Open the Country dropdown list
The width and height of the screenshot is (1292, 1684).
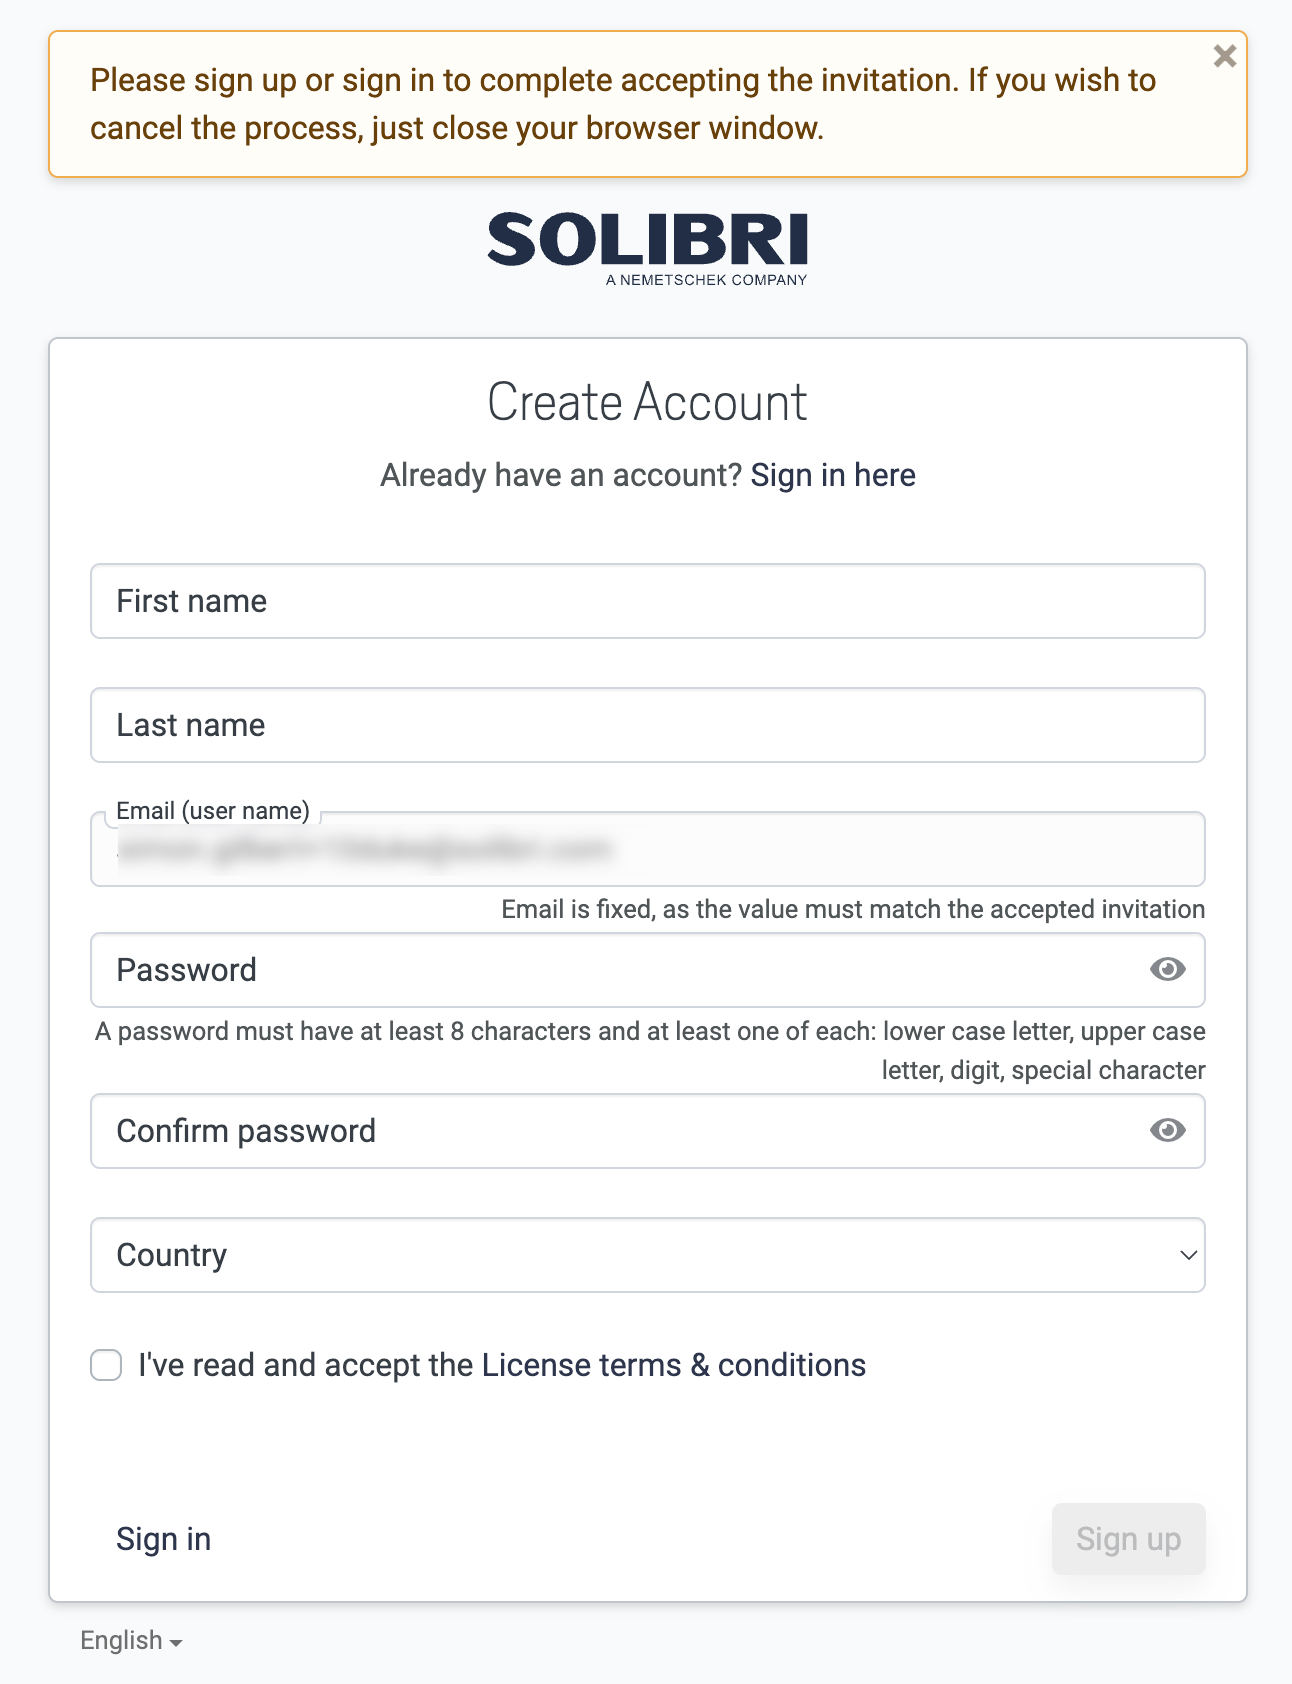(x=648, y=1256)
